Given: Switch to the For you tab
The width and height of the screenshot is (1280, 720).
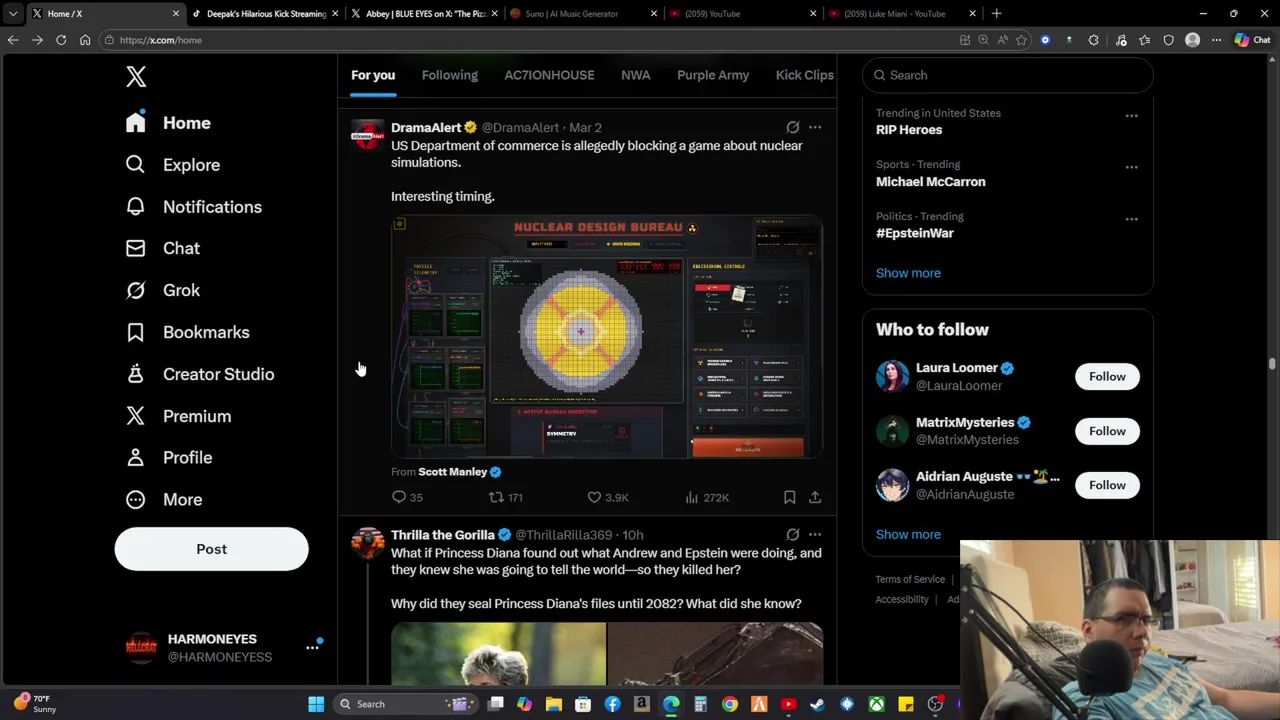Looking at the screenshot, I should pyautogui.click(x=373, y=75).
